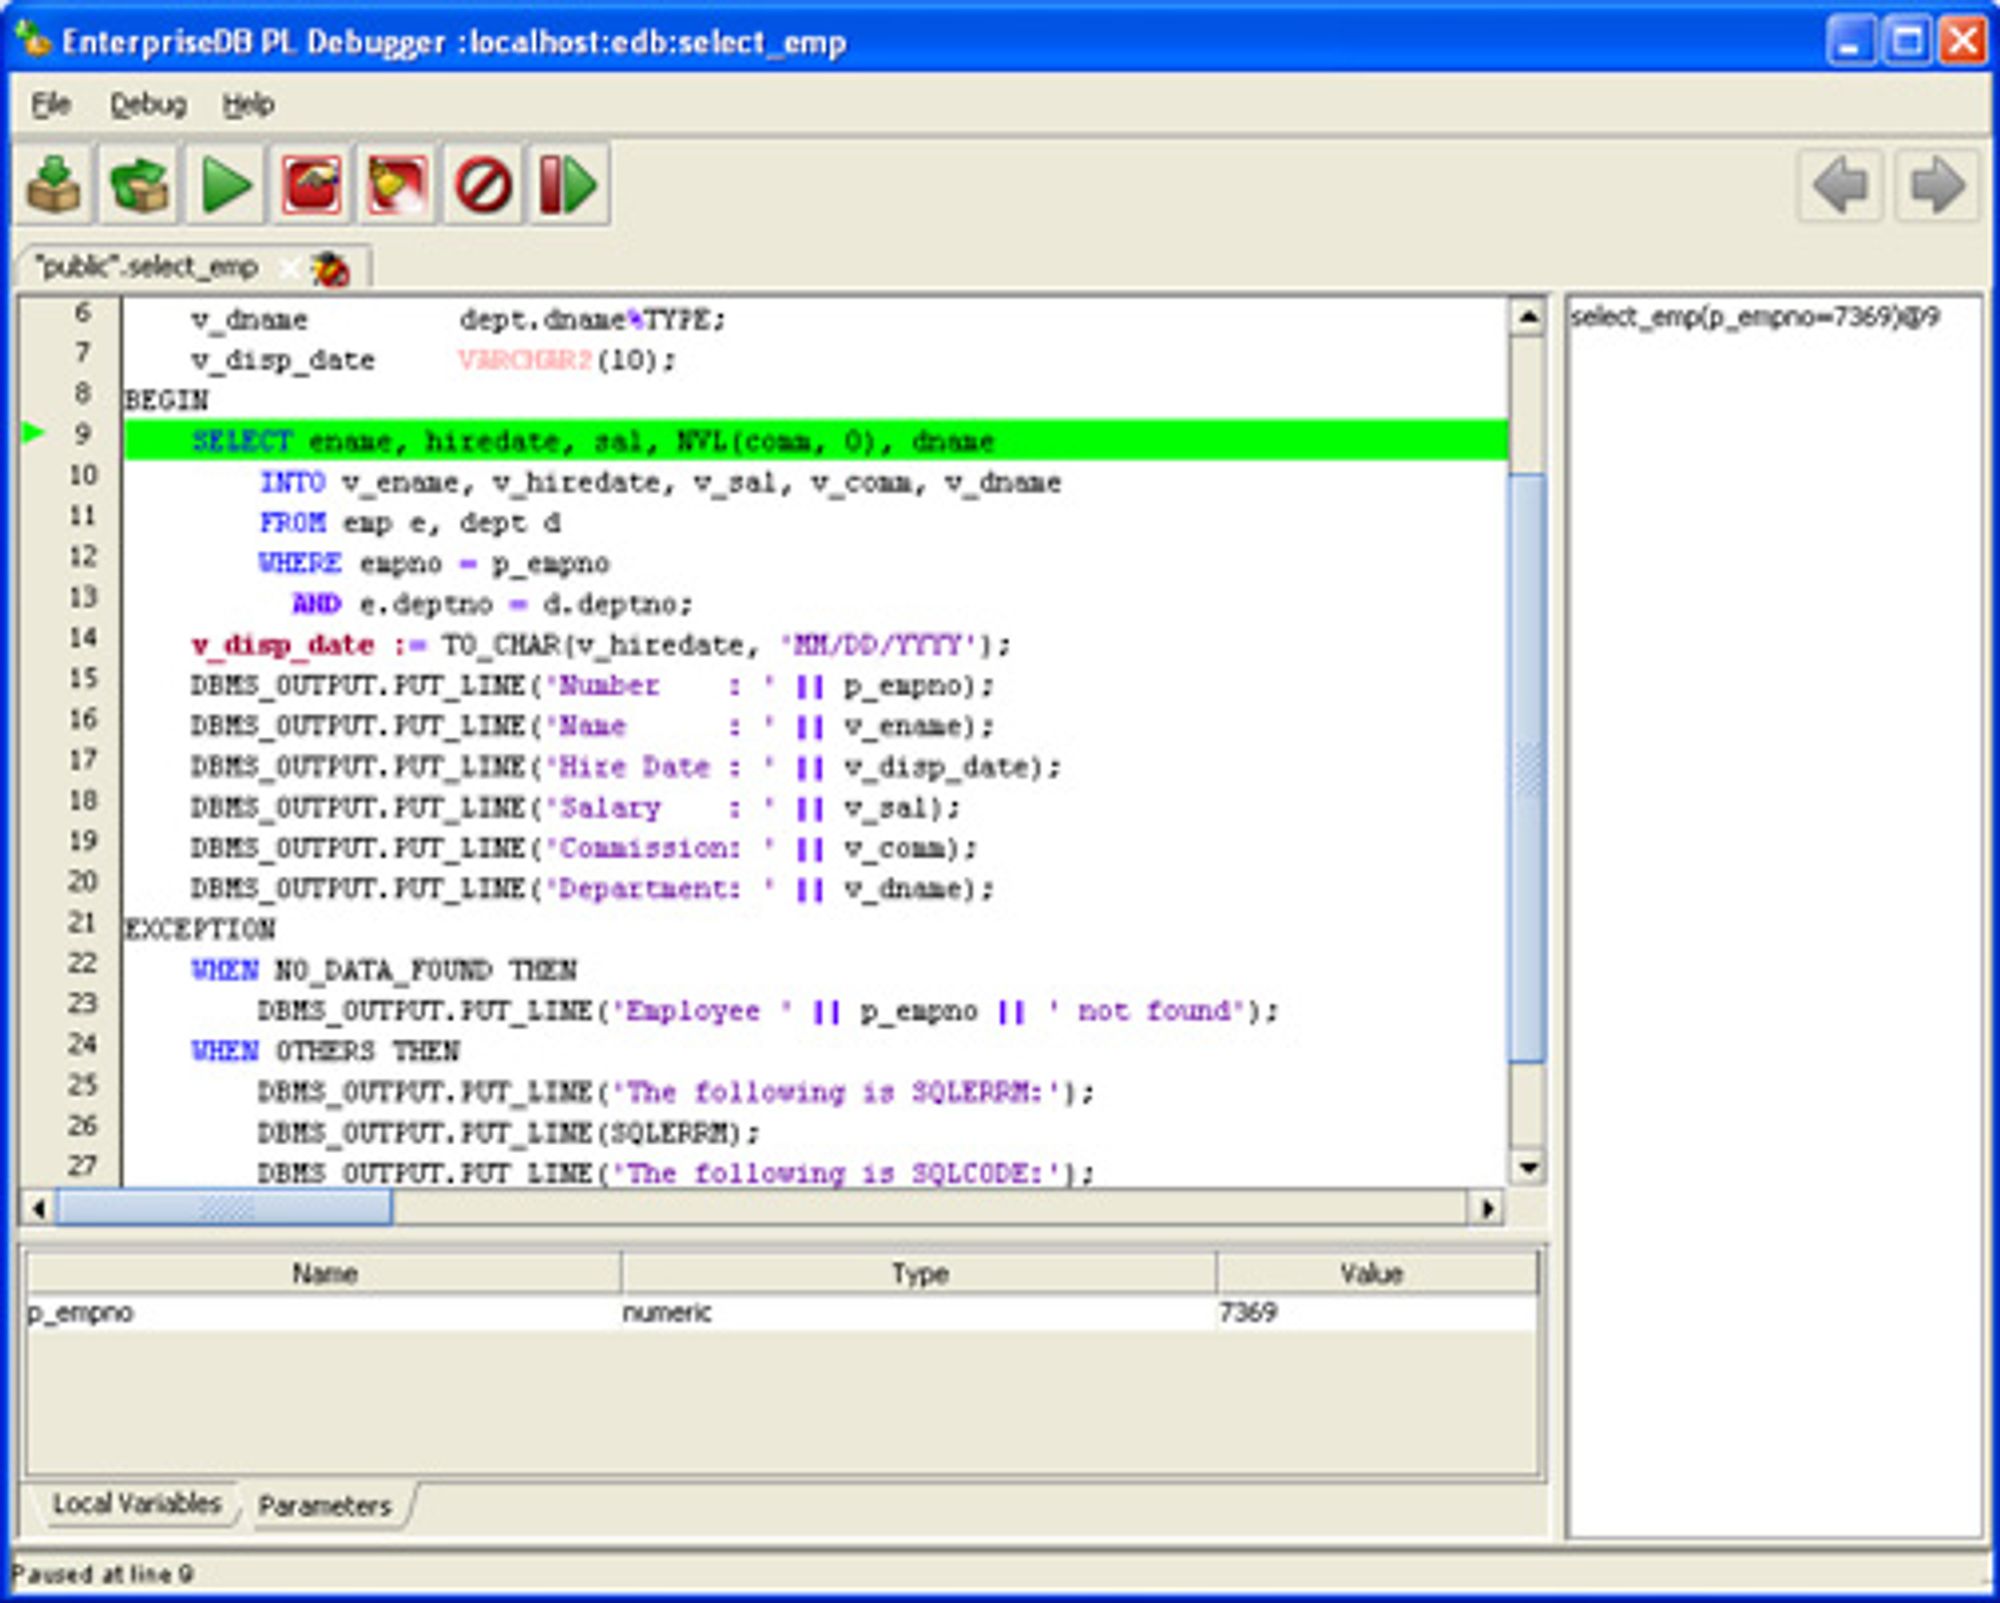The image size is (2000, 1603).
Task: Click the PUT_LINE 'Salary' code line
Action: [576, 807]
